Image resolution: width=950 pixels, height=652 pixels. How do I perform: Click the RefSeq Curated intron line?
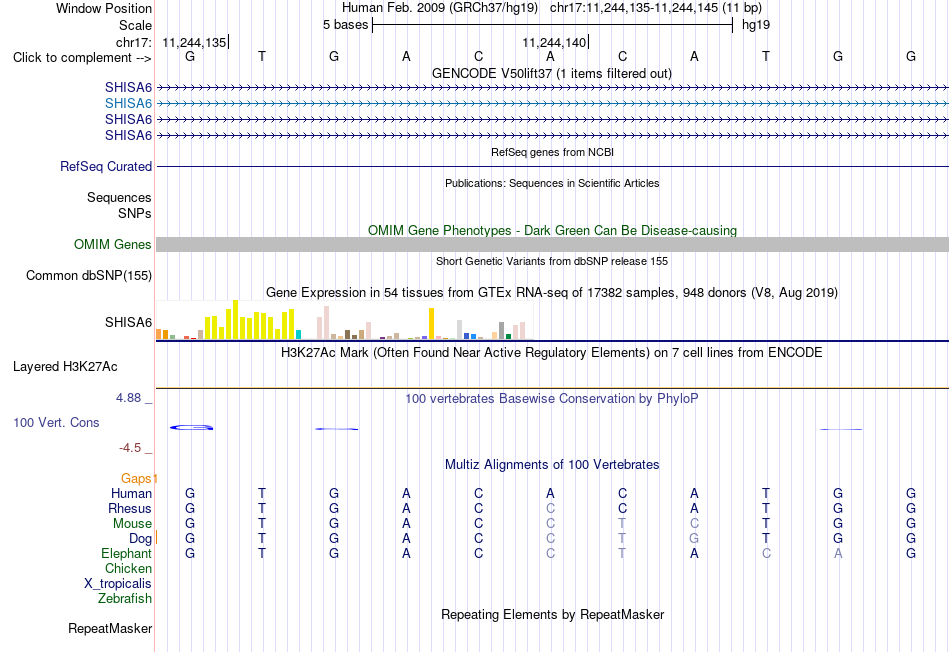(x=553, y=166)
